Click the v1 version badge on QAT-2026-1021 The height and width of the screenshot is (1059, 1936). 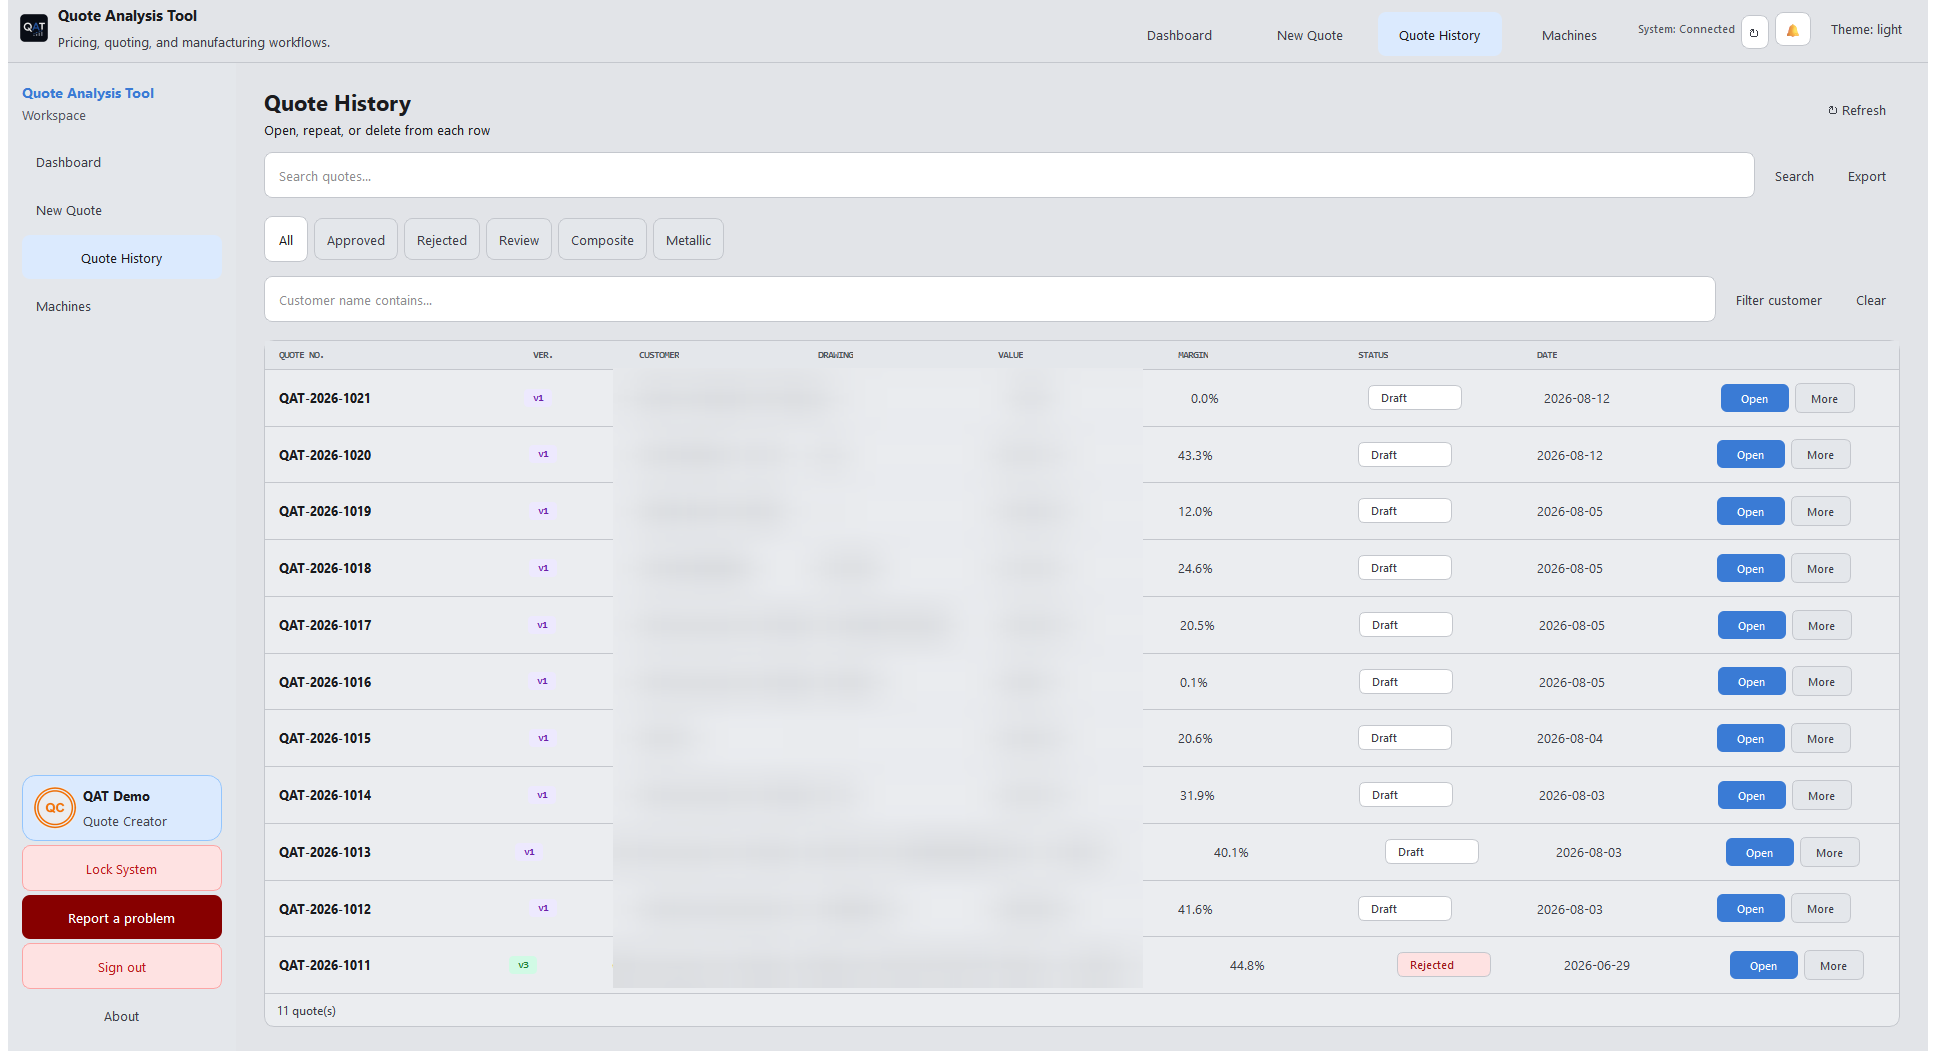[x=538, y=398]
